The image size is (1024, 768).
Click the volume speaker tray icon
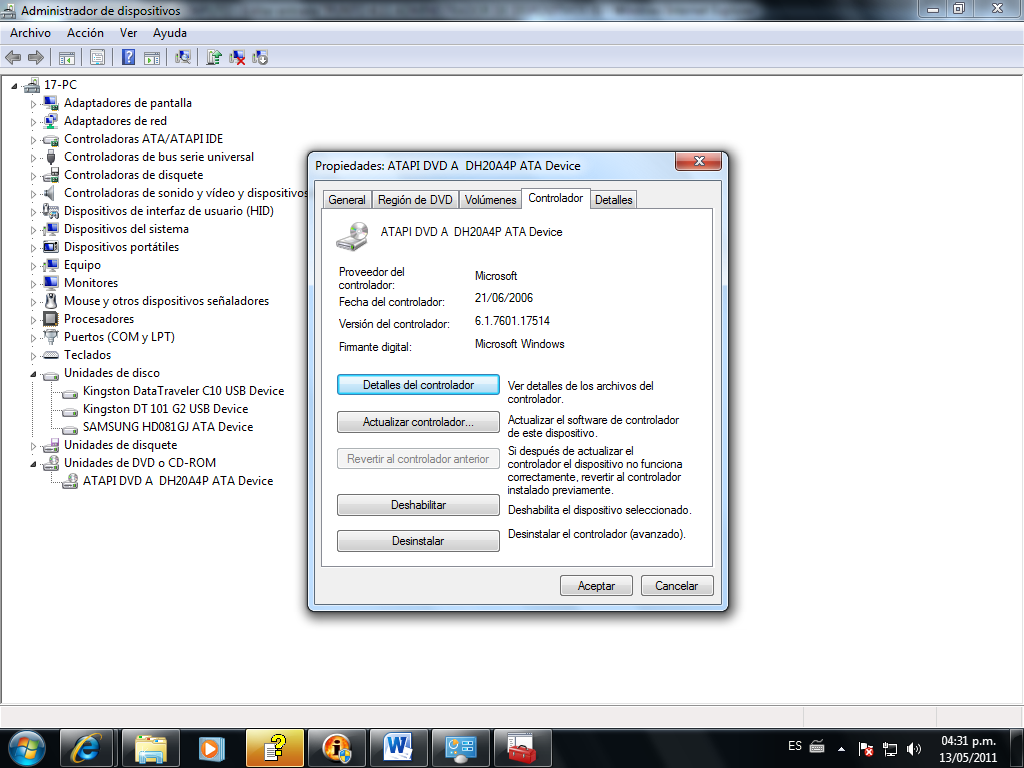tap(914, 749)
